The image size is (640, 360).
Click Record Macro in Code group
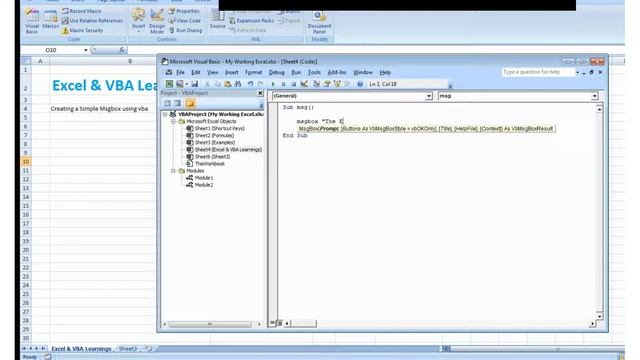[x=82, y=11]
